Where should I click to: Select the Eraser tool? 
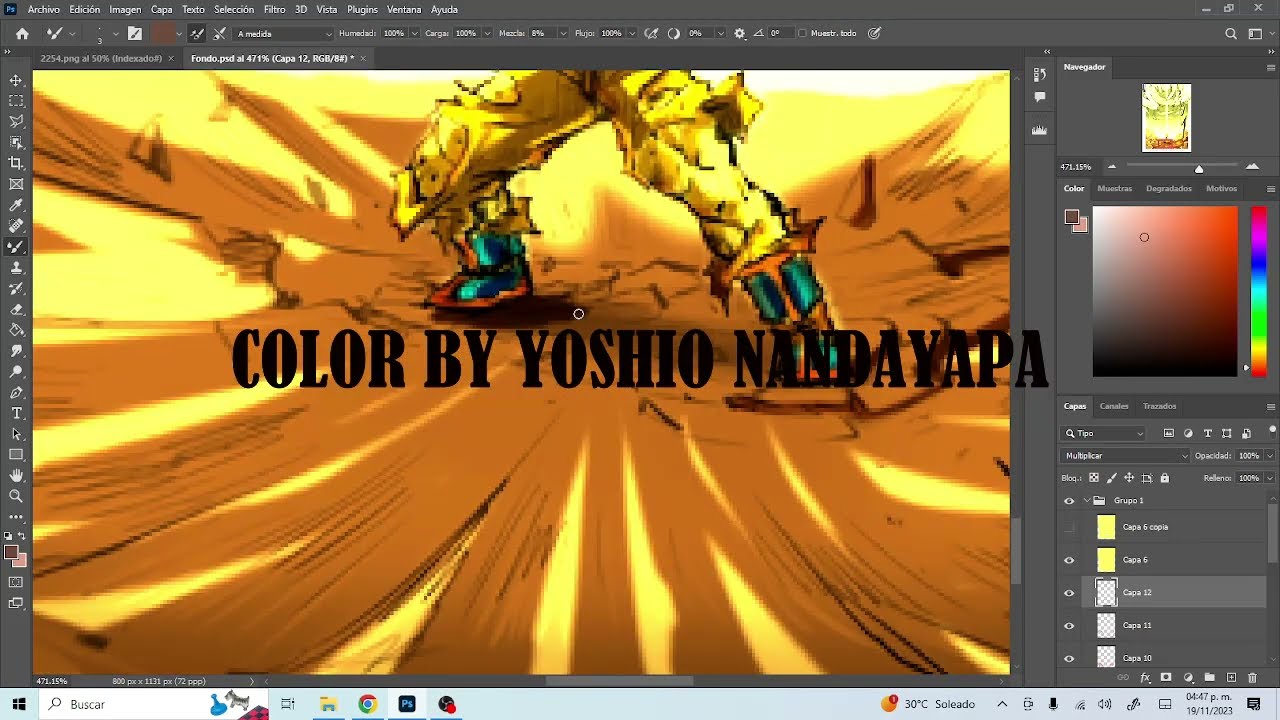click(x=16, y=310)
